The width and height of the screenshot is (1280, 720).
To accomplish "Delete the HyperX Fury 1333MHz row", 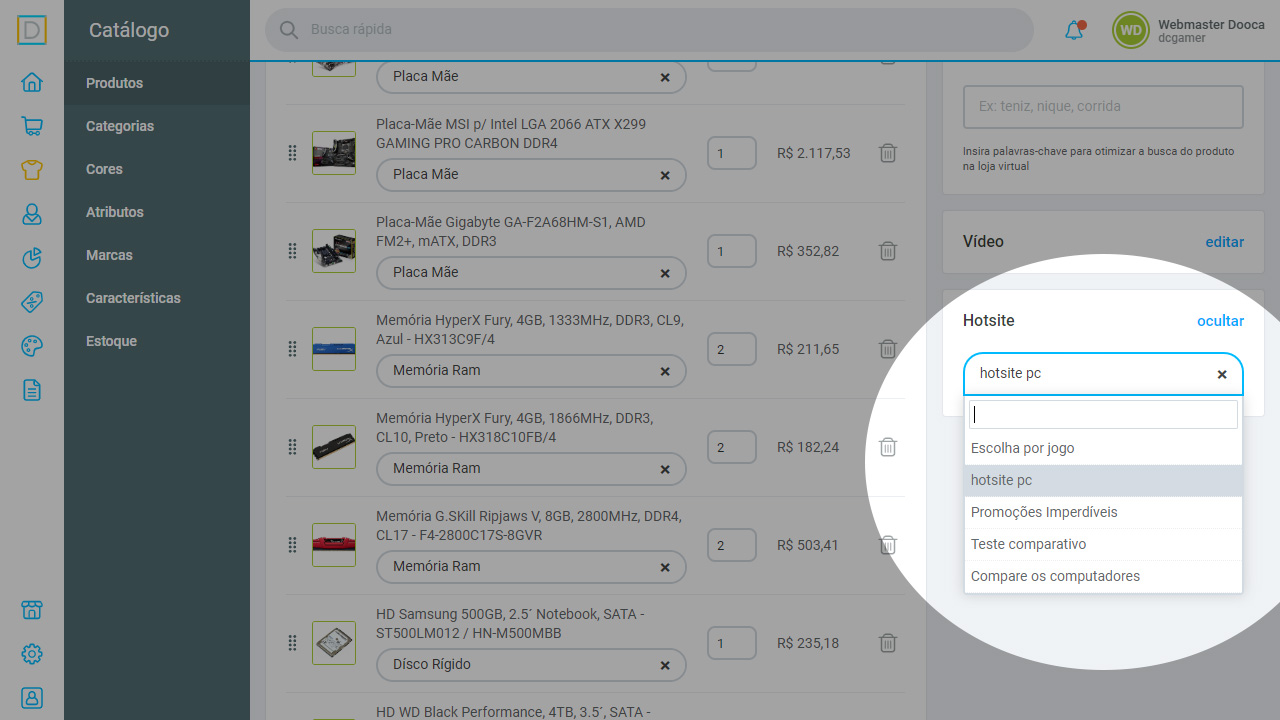I will (x=887, y=349).
